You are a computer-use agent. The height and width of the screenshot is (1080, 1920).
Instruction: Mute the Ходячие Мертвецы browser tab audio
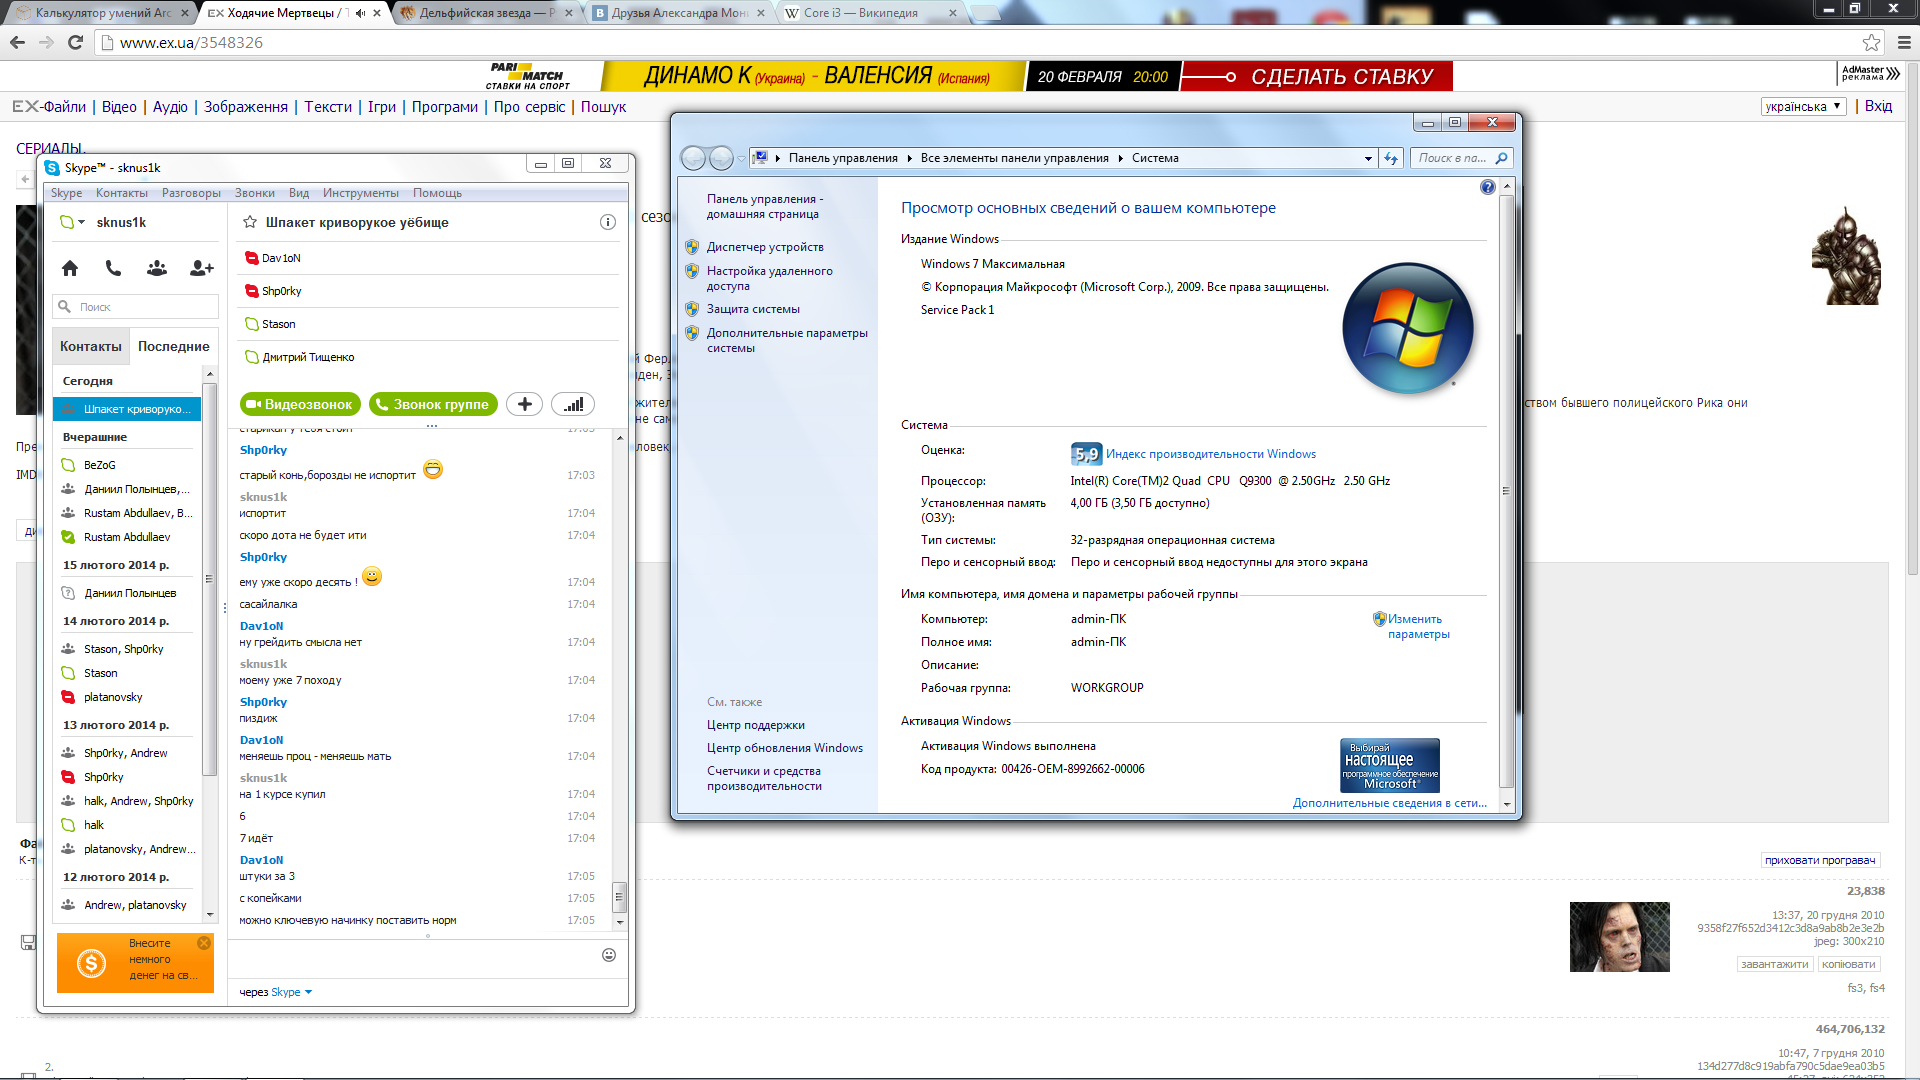click(x=360, y=13)
